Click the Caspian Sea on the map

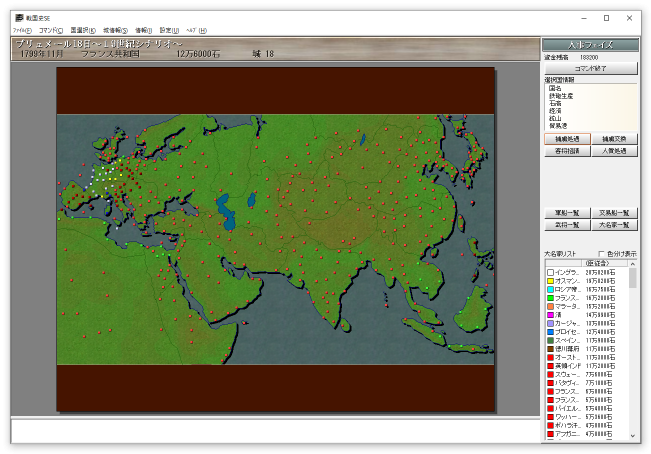pos(230,211)
